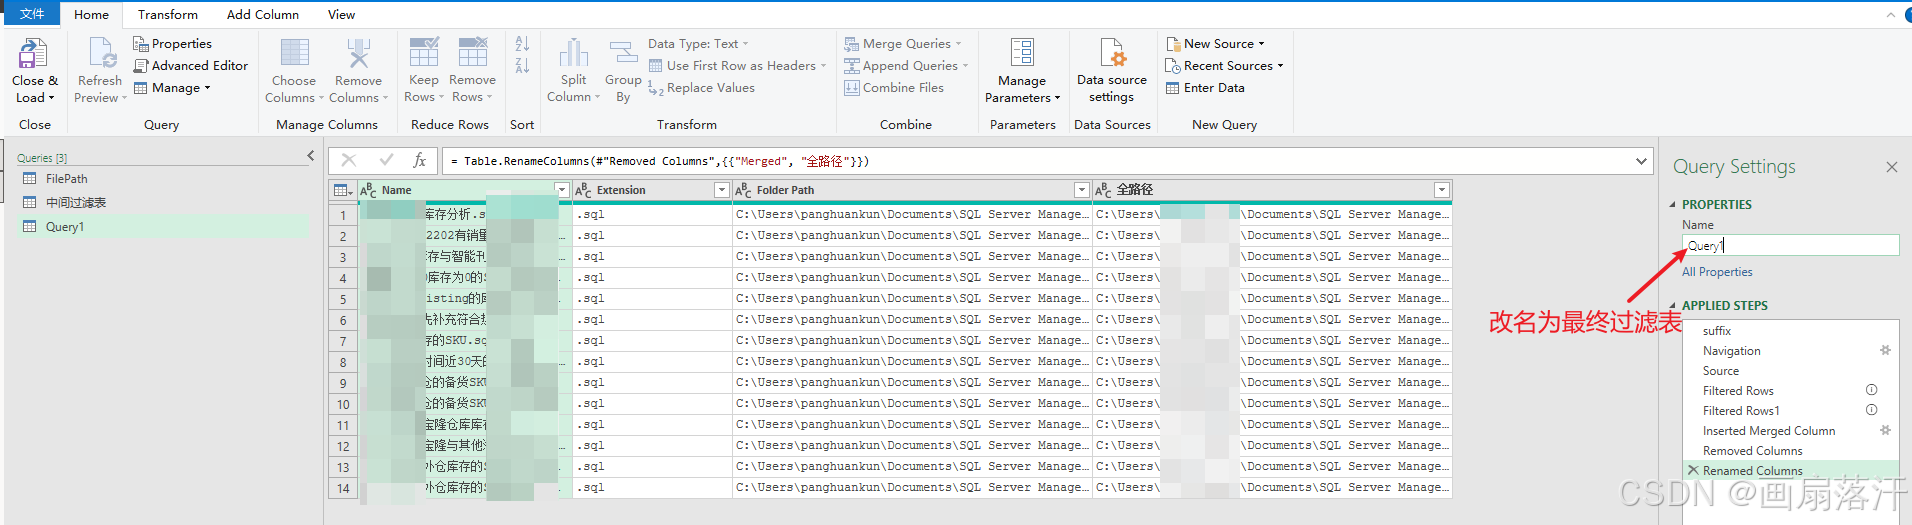1912x525 pixels.
Task: Click the Refresh Preview icon
Action: coord(101,54)
